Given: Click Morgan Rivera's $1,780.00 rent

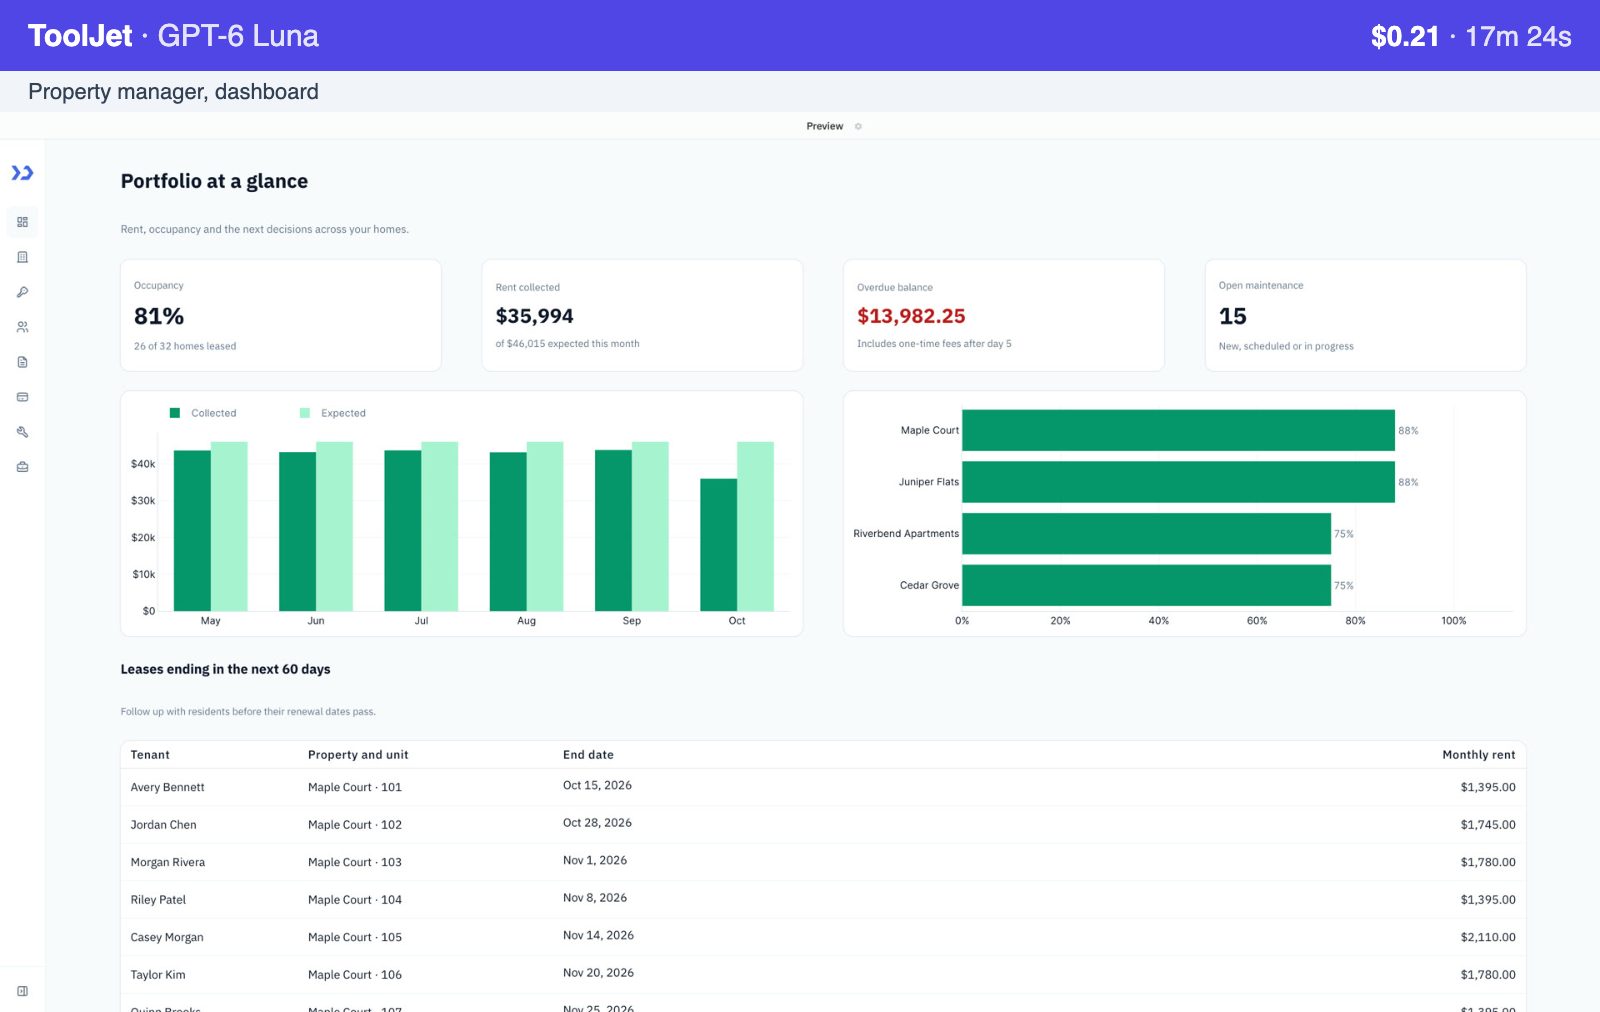Looking at the screenshot, I should click(x=1488, y=862).
